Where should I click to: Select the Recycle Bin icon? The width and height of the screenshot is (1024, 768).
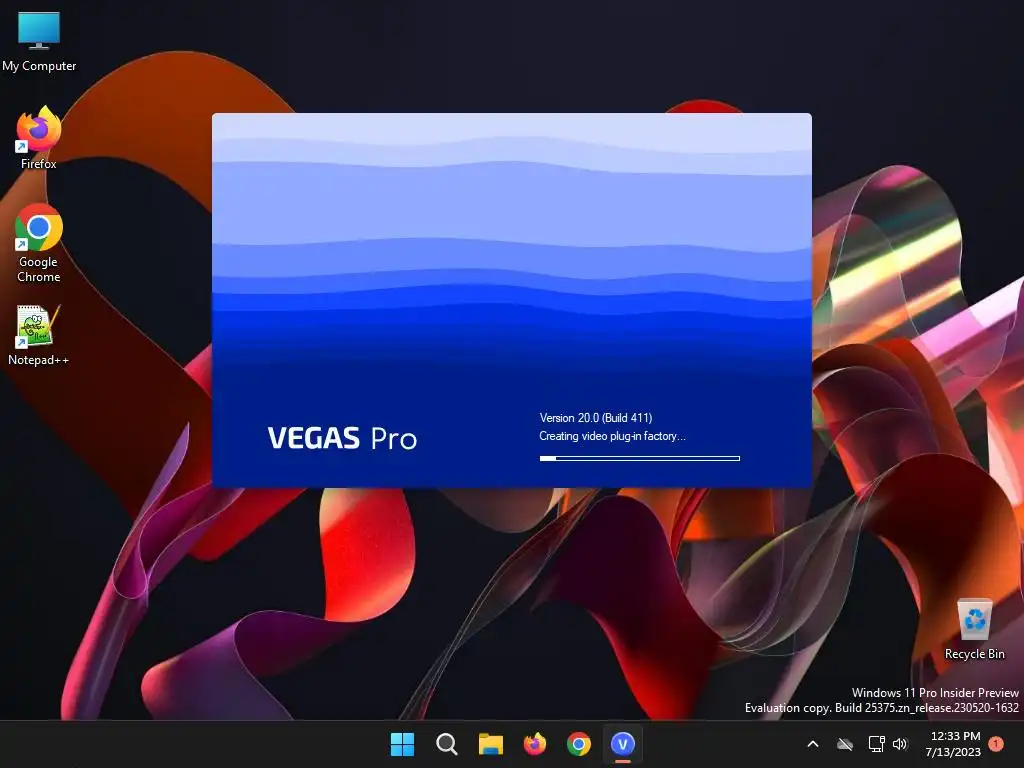974,629
